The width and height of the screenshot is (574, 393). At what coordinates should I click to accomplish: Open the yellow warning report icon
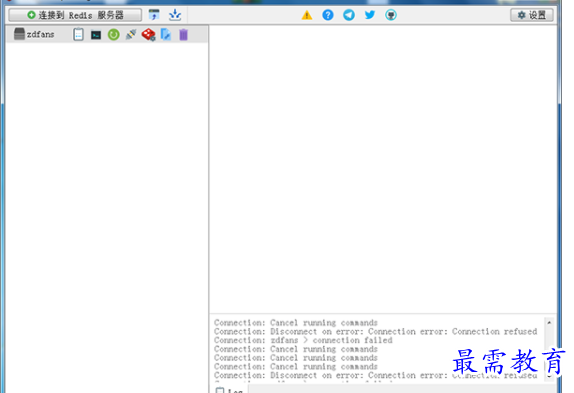[307, 15]
